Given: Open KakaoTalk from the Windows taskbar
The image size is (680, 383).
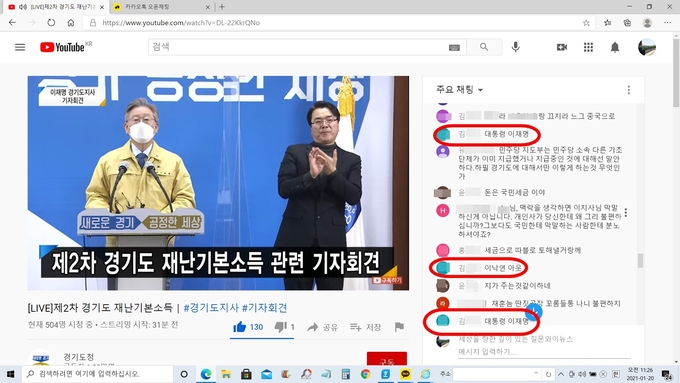Looking at the screenshot, I should point(405,374).
